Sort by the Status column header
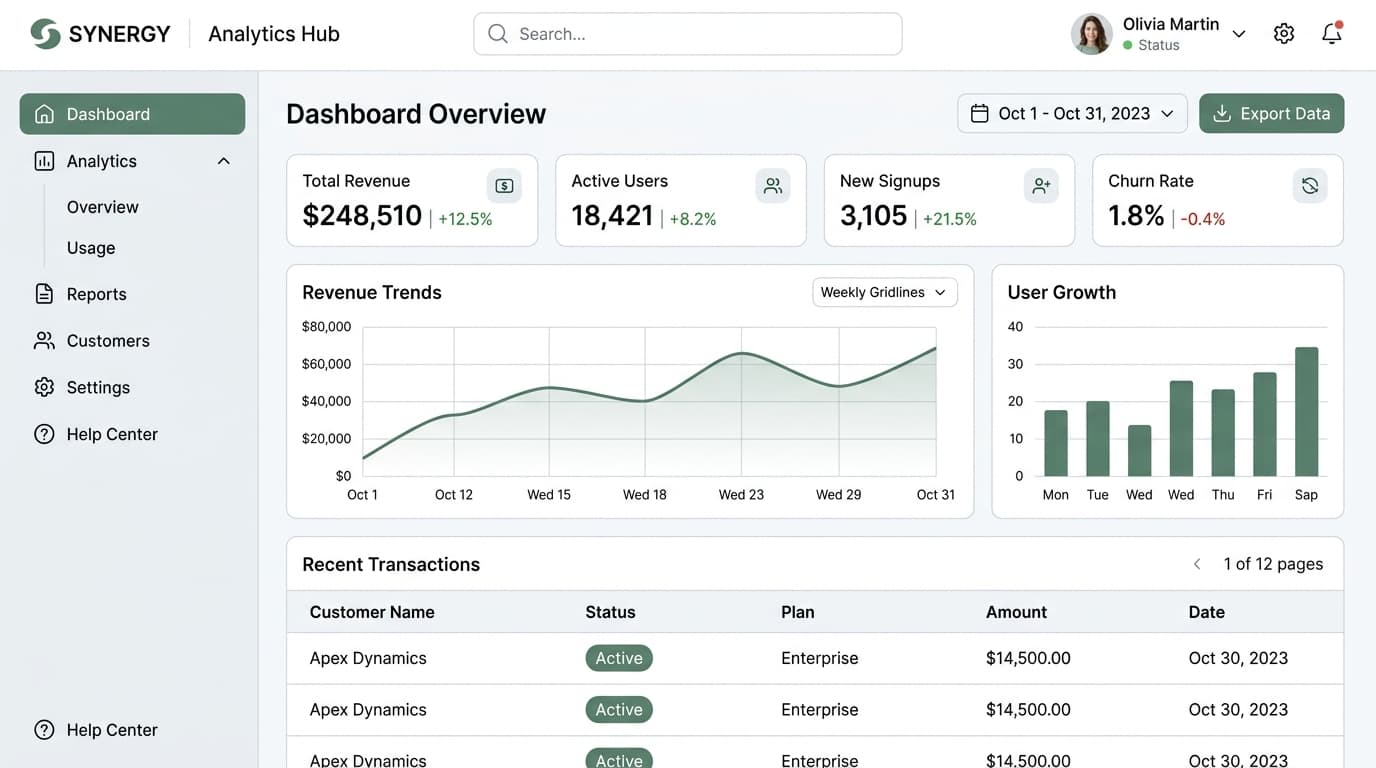The height and width of the screenshot is (768, 1376). coord(610,612)
